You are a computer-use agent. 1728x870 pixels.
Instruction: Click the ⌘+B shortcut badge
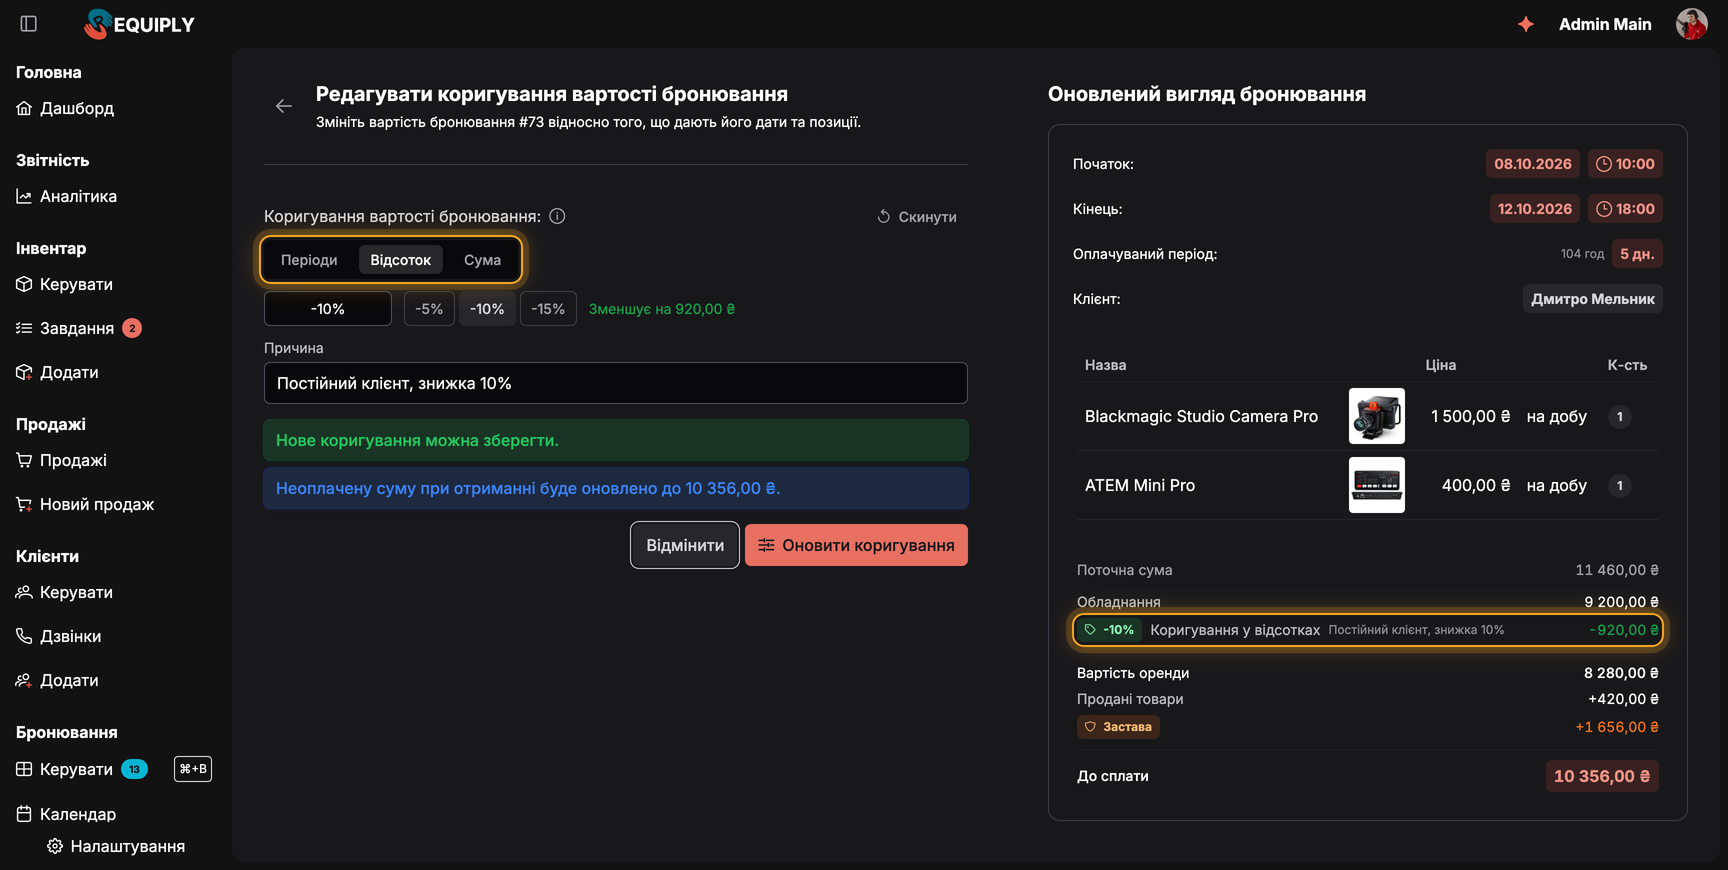tap(193, 769)
